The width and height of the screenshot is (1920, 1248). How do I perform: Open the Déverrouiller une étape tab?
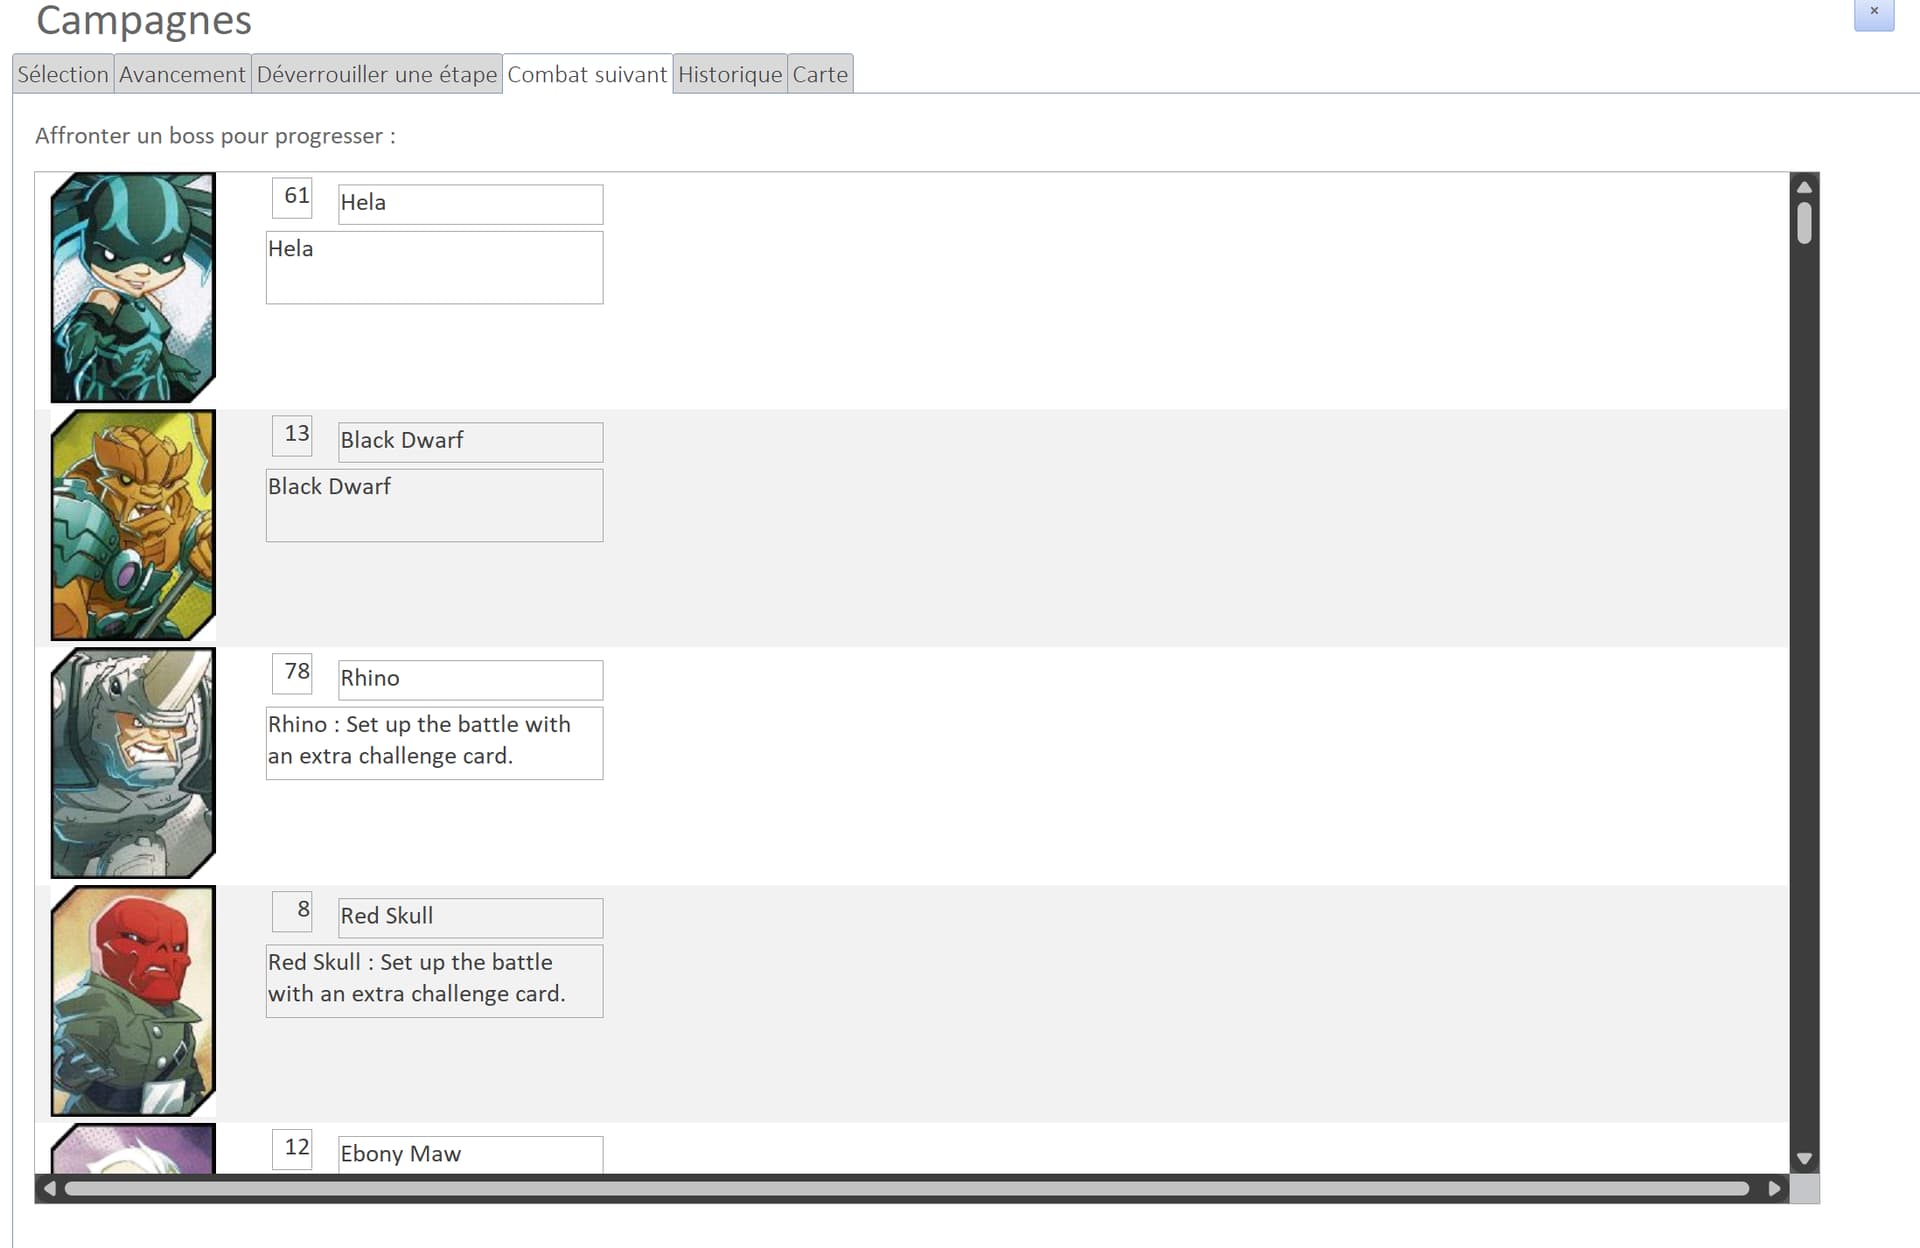coord(376,74)
